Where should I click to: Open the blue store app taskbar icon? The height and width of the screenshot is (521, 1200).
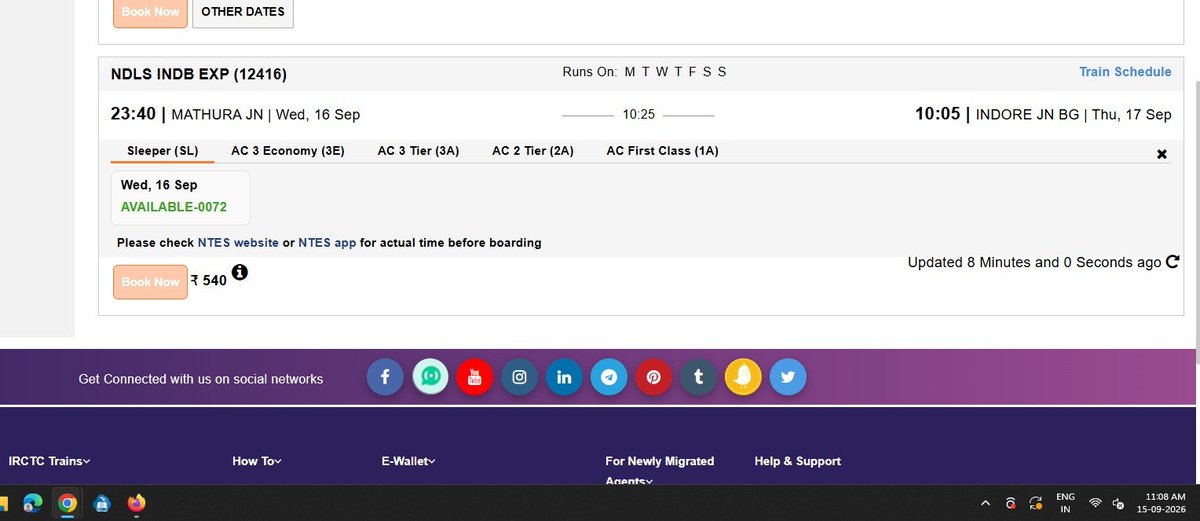[101, 503]
